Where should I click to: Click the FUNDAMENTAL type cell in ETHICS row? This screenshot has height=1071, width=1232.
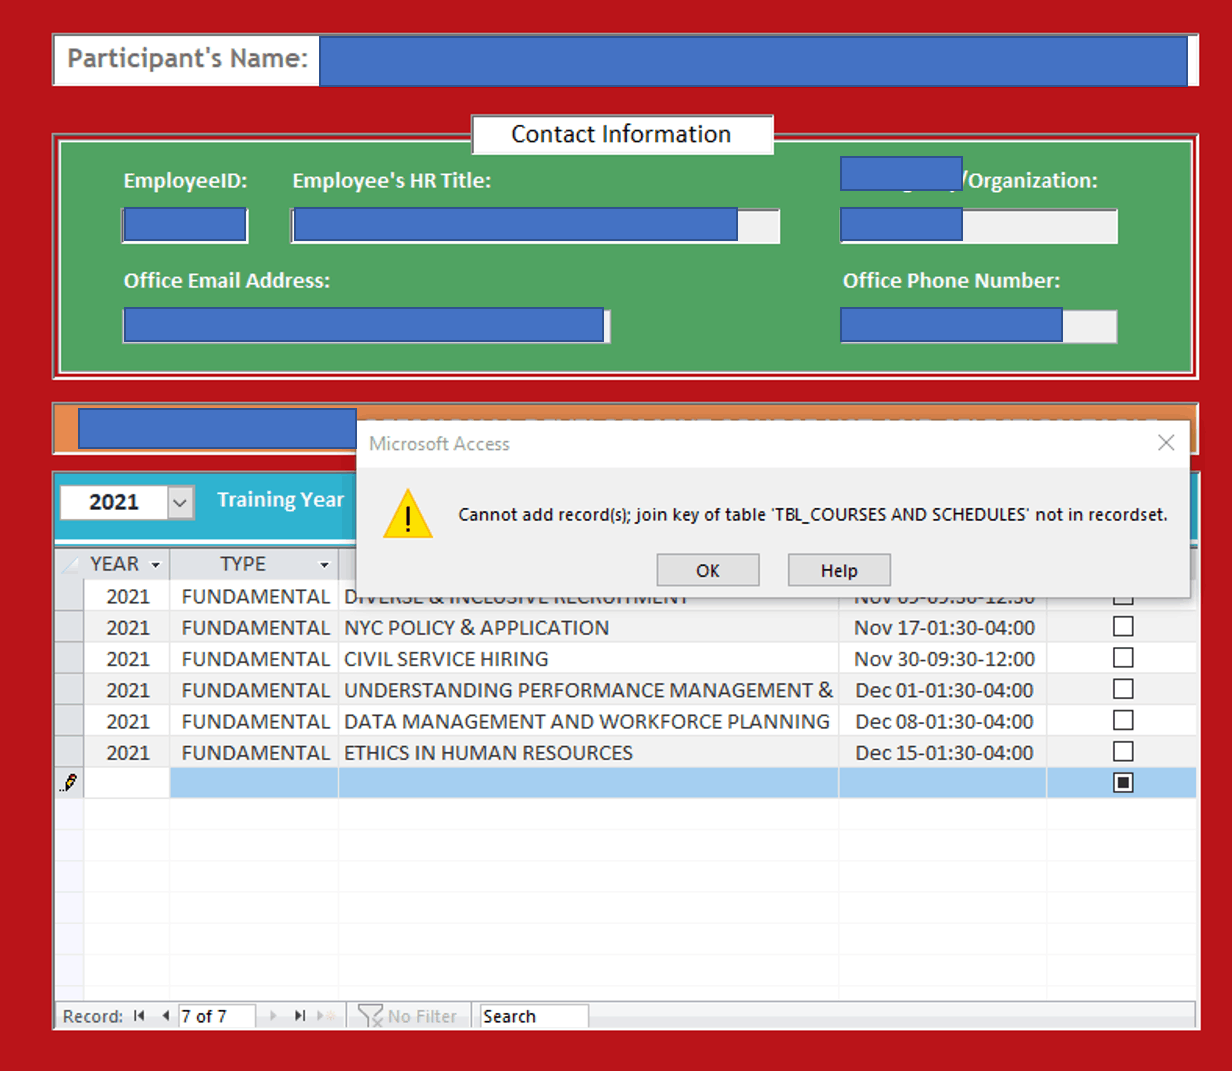(254, 752)
